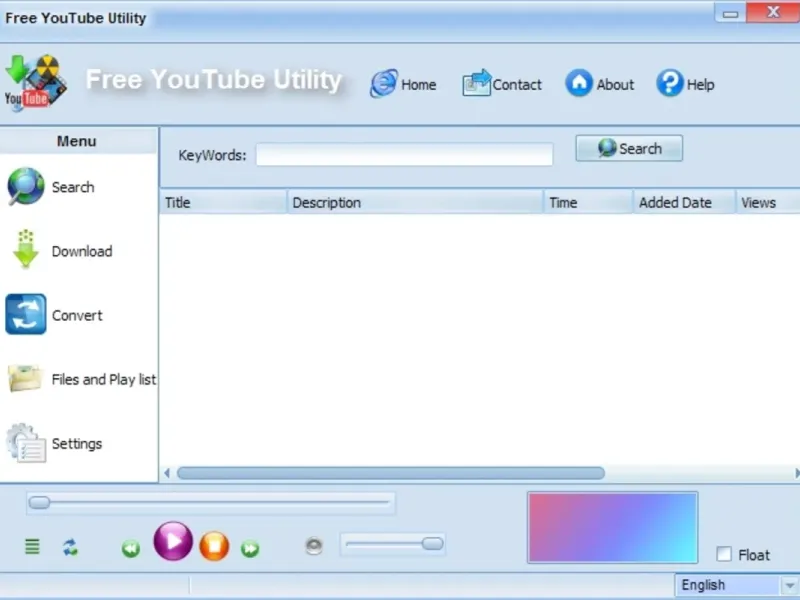Click the Contact link text

click(x=517, y=85)
